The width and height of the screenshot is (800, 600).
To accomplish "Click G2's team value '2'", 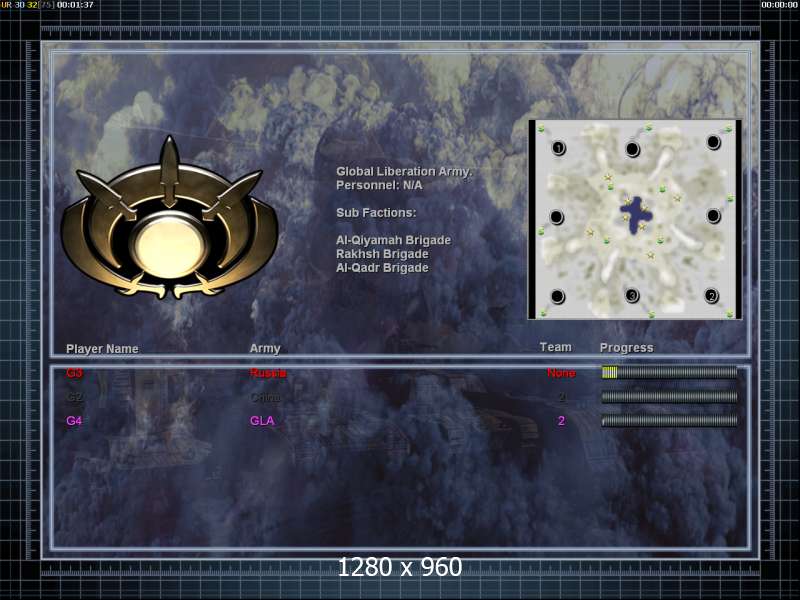I will point(561,397).
